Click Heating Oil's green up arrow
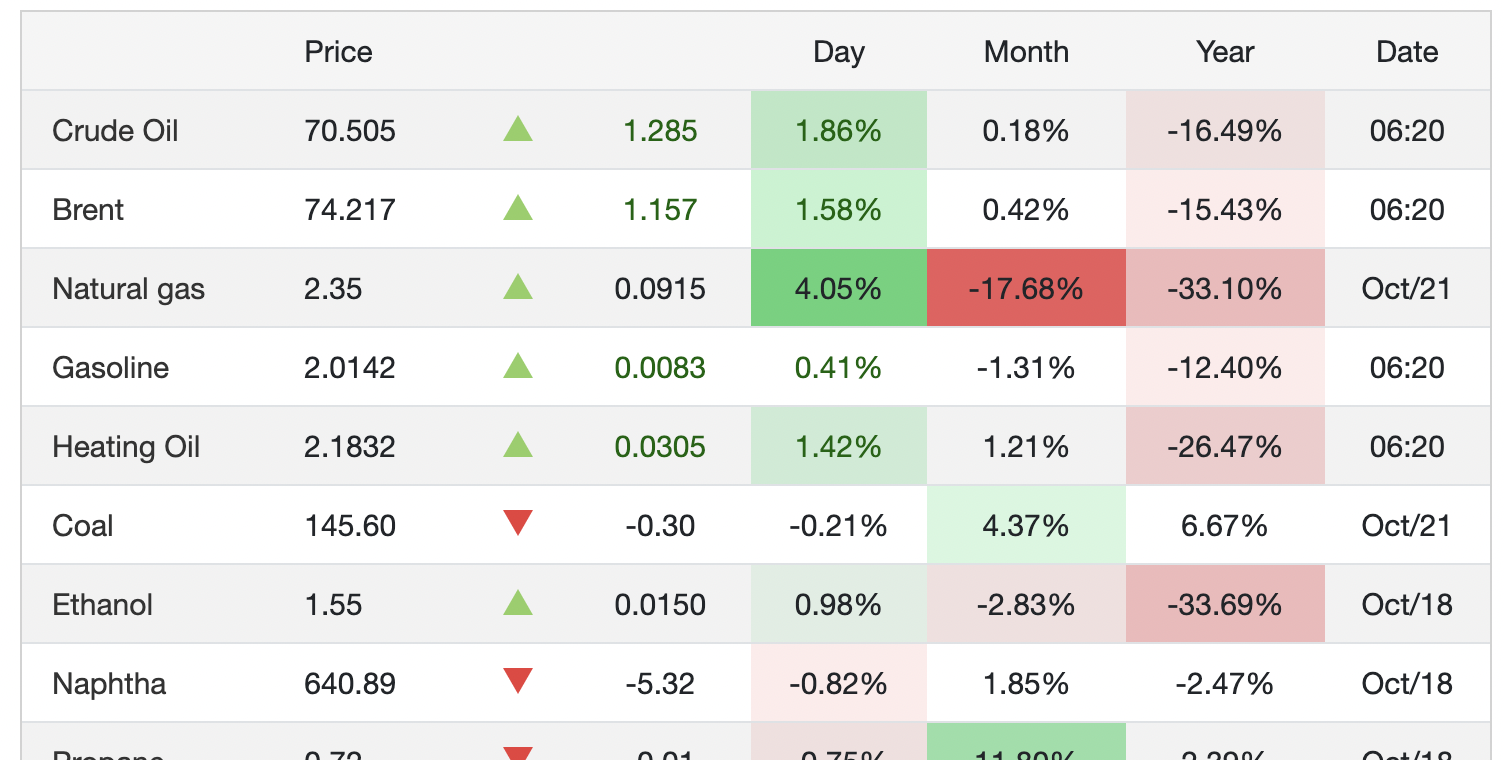This screenshot has width=1504, height=760. pyautogui.click(x=518, y=445)
